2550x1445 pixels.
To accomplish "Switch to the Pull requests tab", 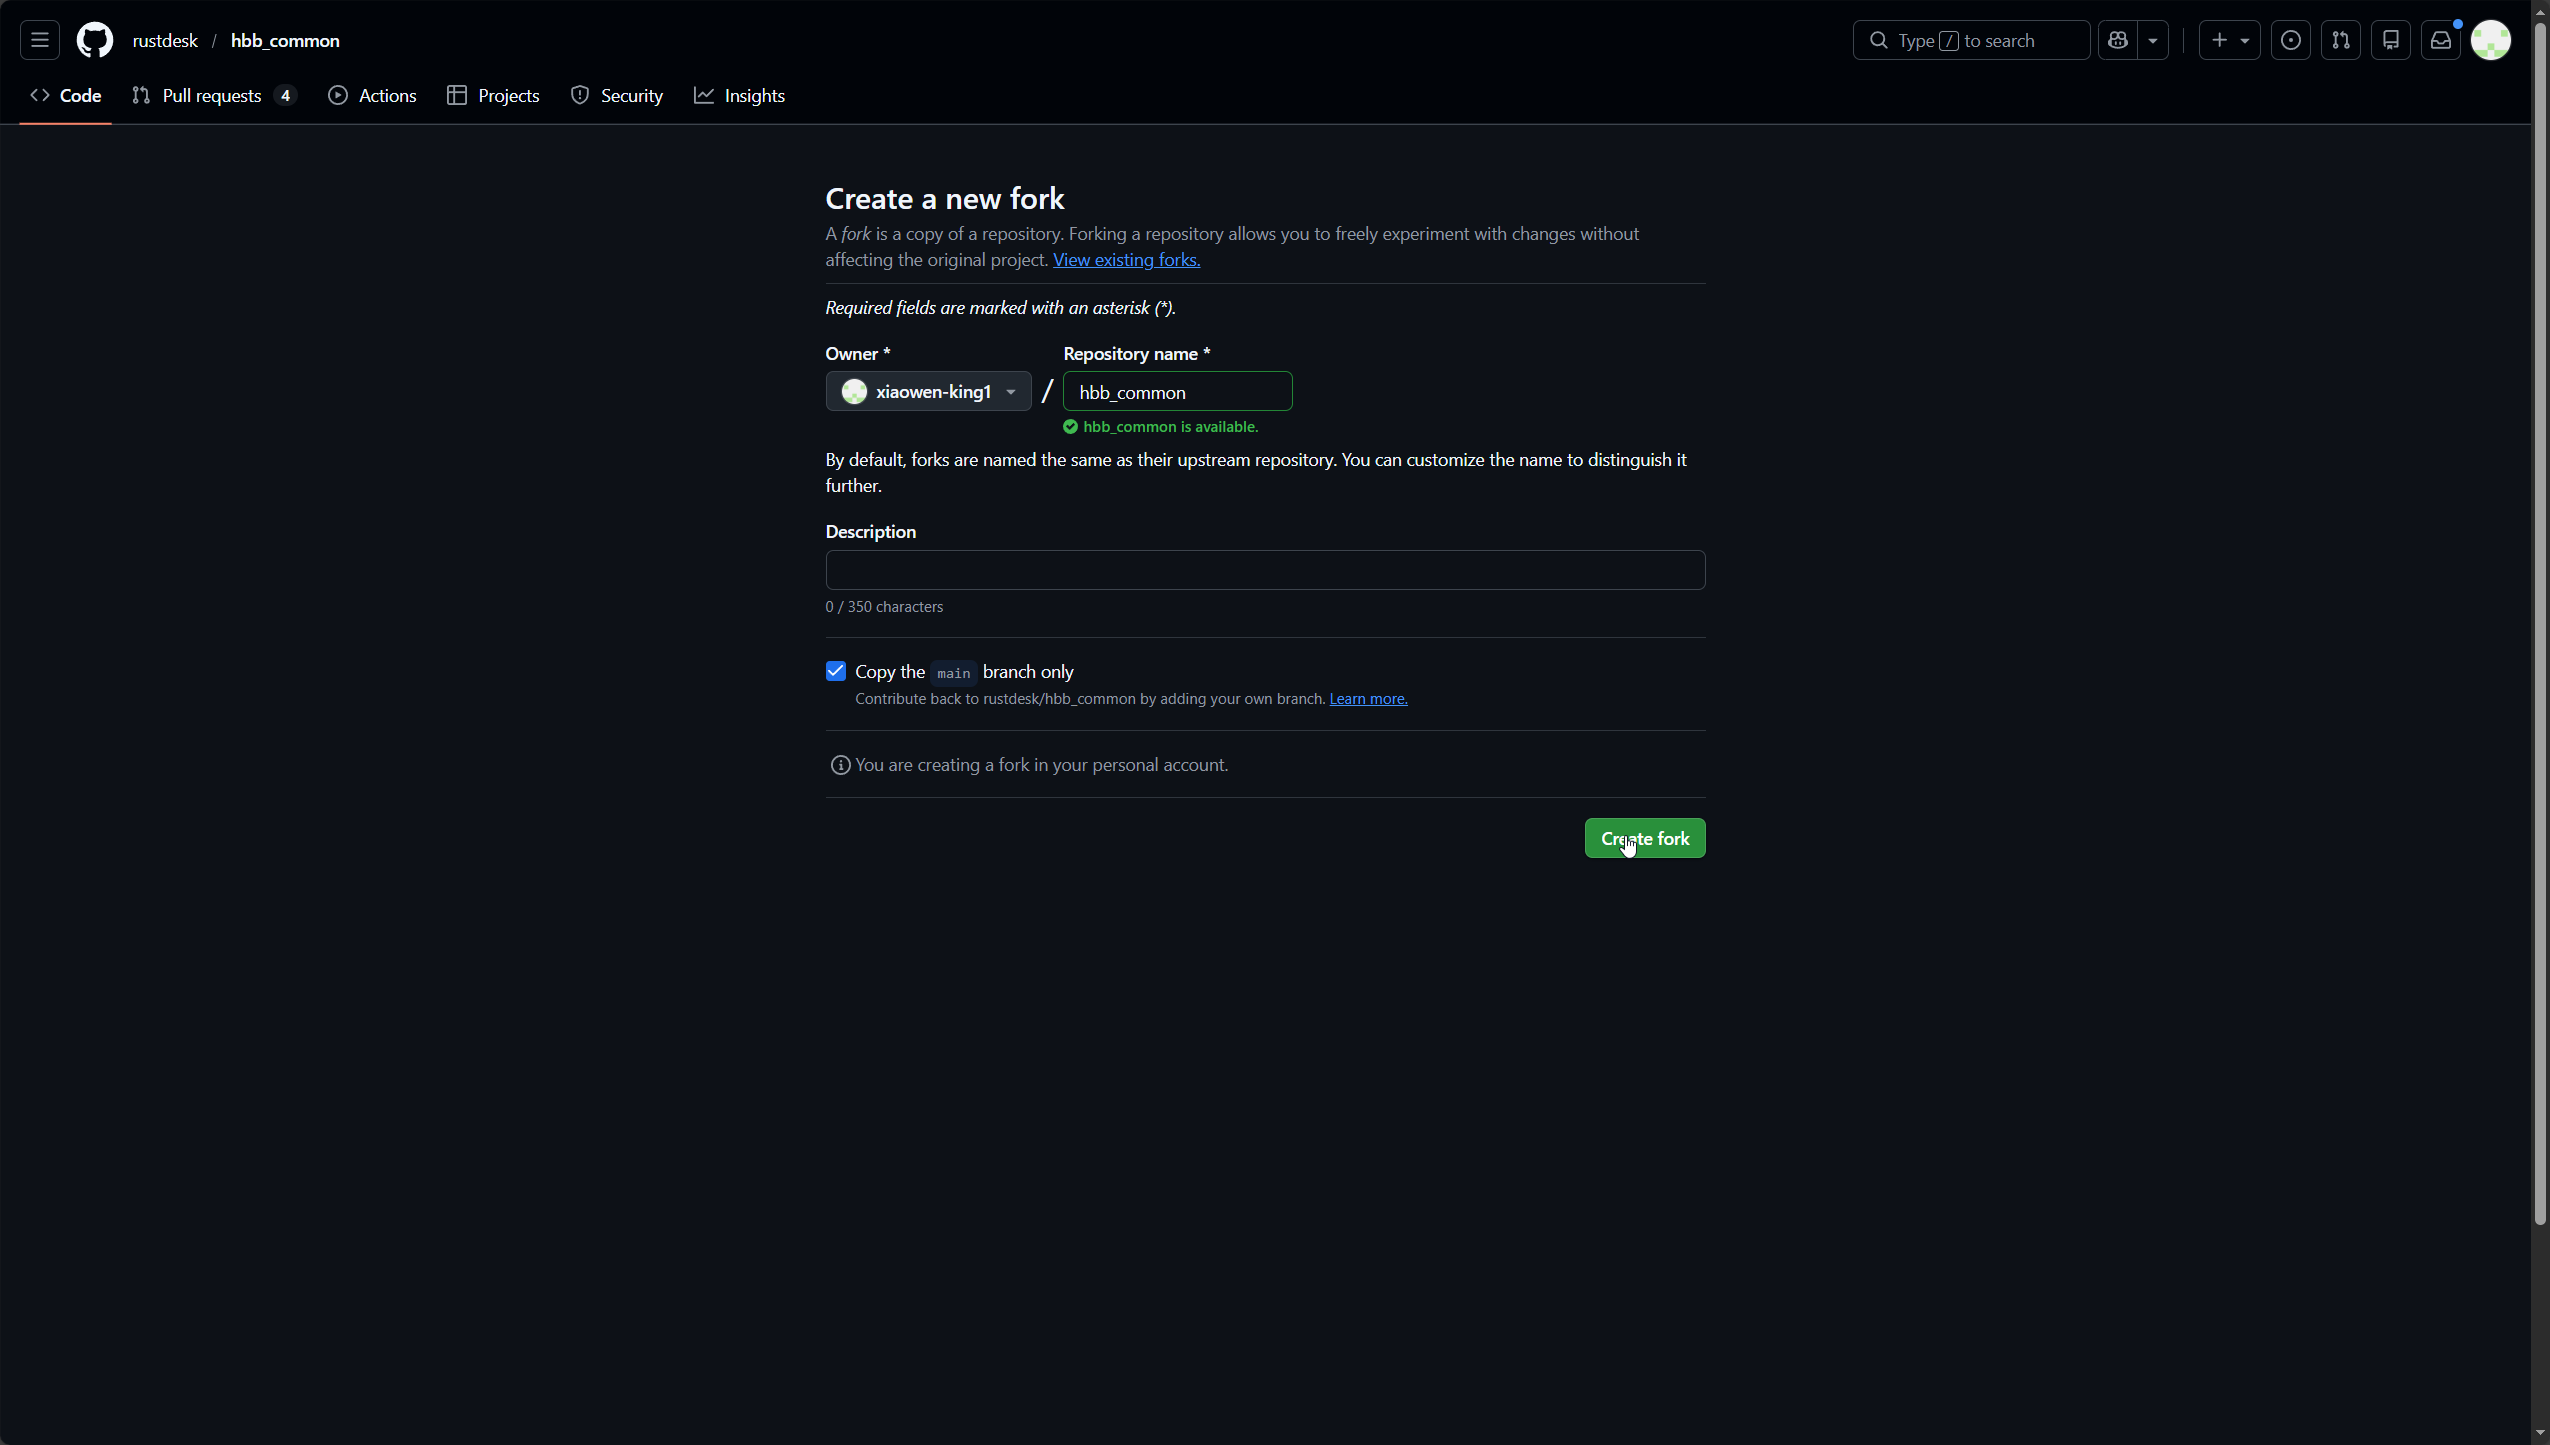I will click(212, 96).
